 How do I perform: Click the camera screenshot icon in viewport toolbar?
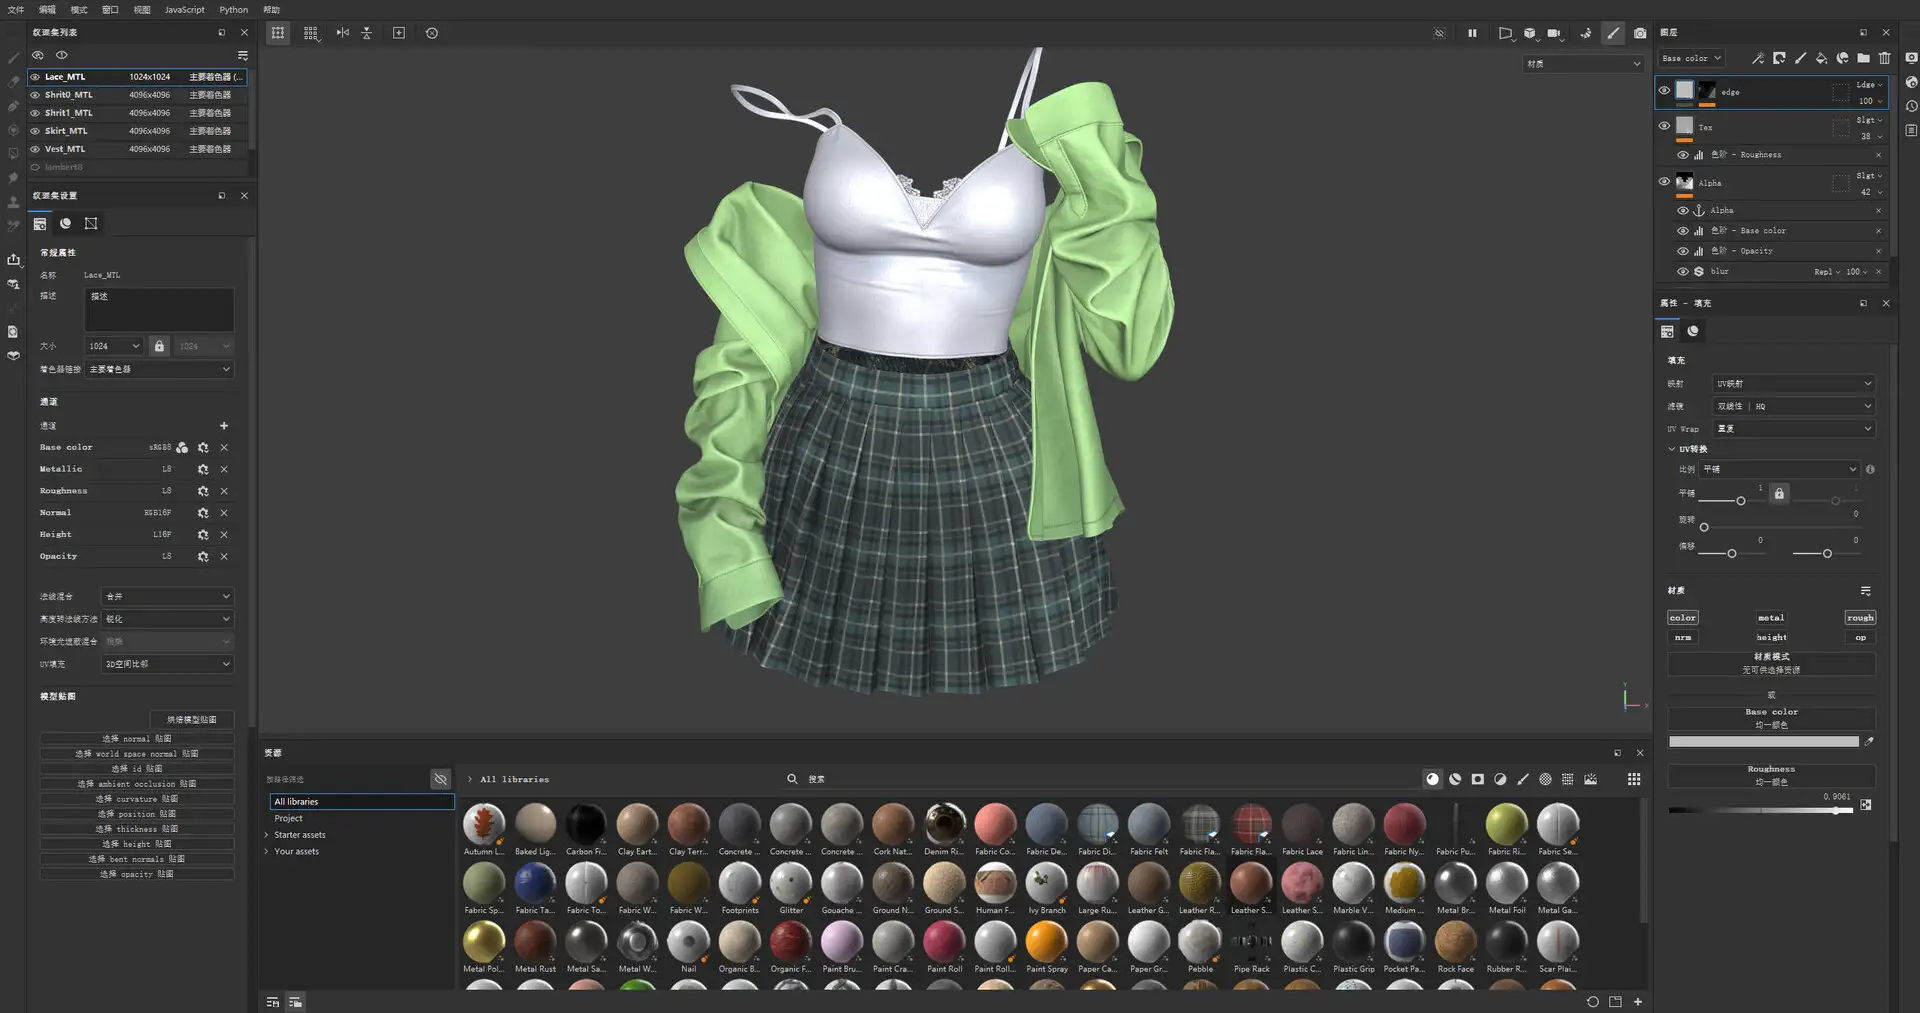(1640, 33)
